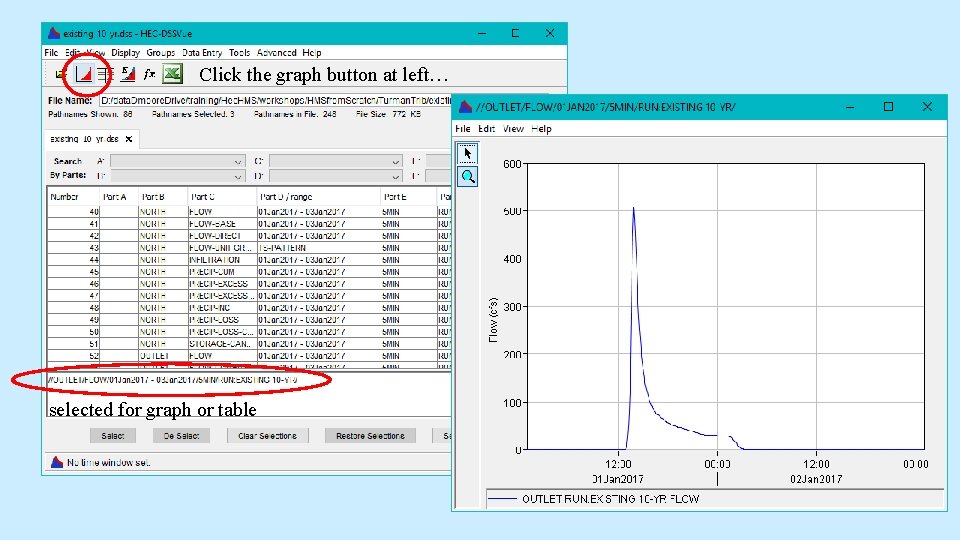Click the Tabulate data toolbar icon
Image resolution: width=960 pixels, height=540 pixels.
click(x=105, y=74)
